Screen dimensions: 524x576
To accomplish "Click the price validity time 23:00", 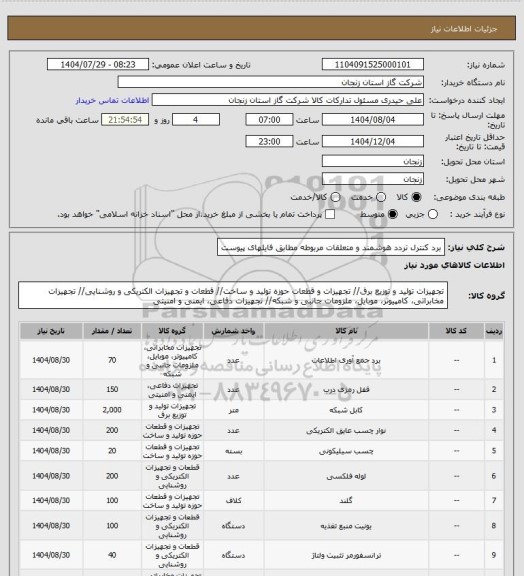I will tap(269, 141).
